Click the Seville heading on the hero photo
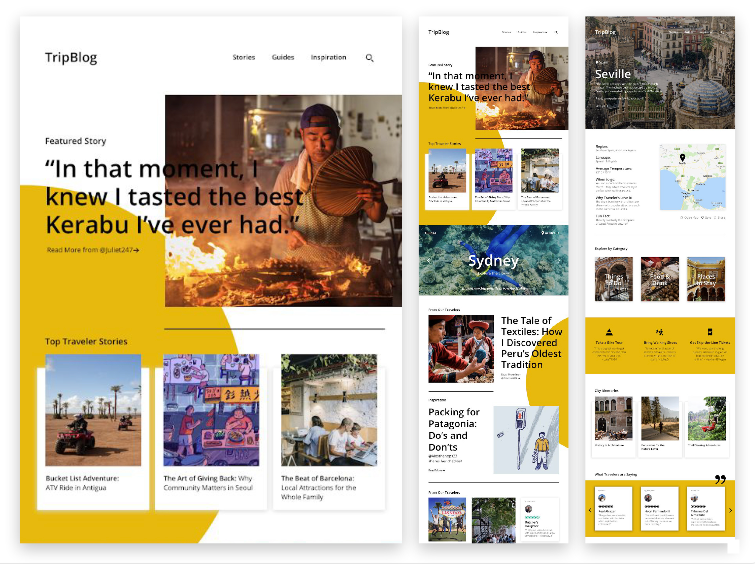This screenshot has height=564, width=755. 612,74
